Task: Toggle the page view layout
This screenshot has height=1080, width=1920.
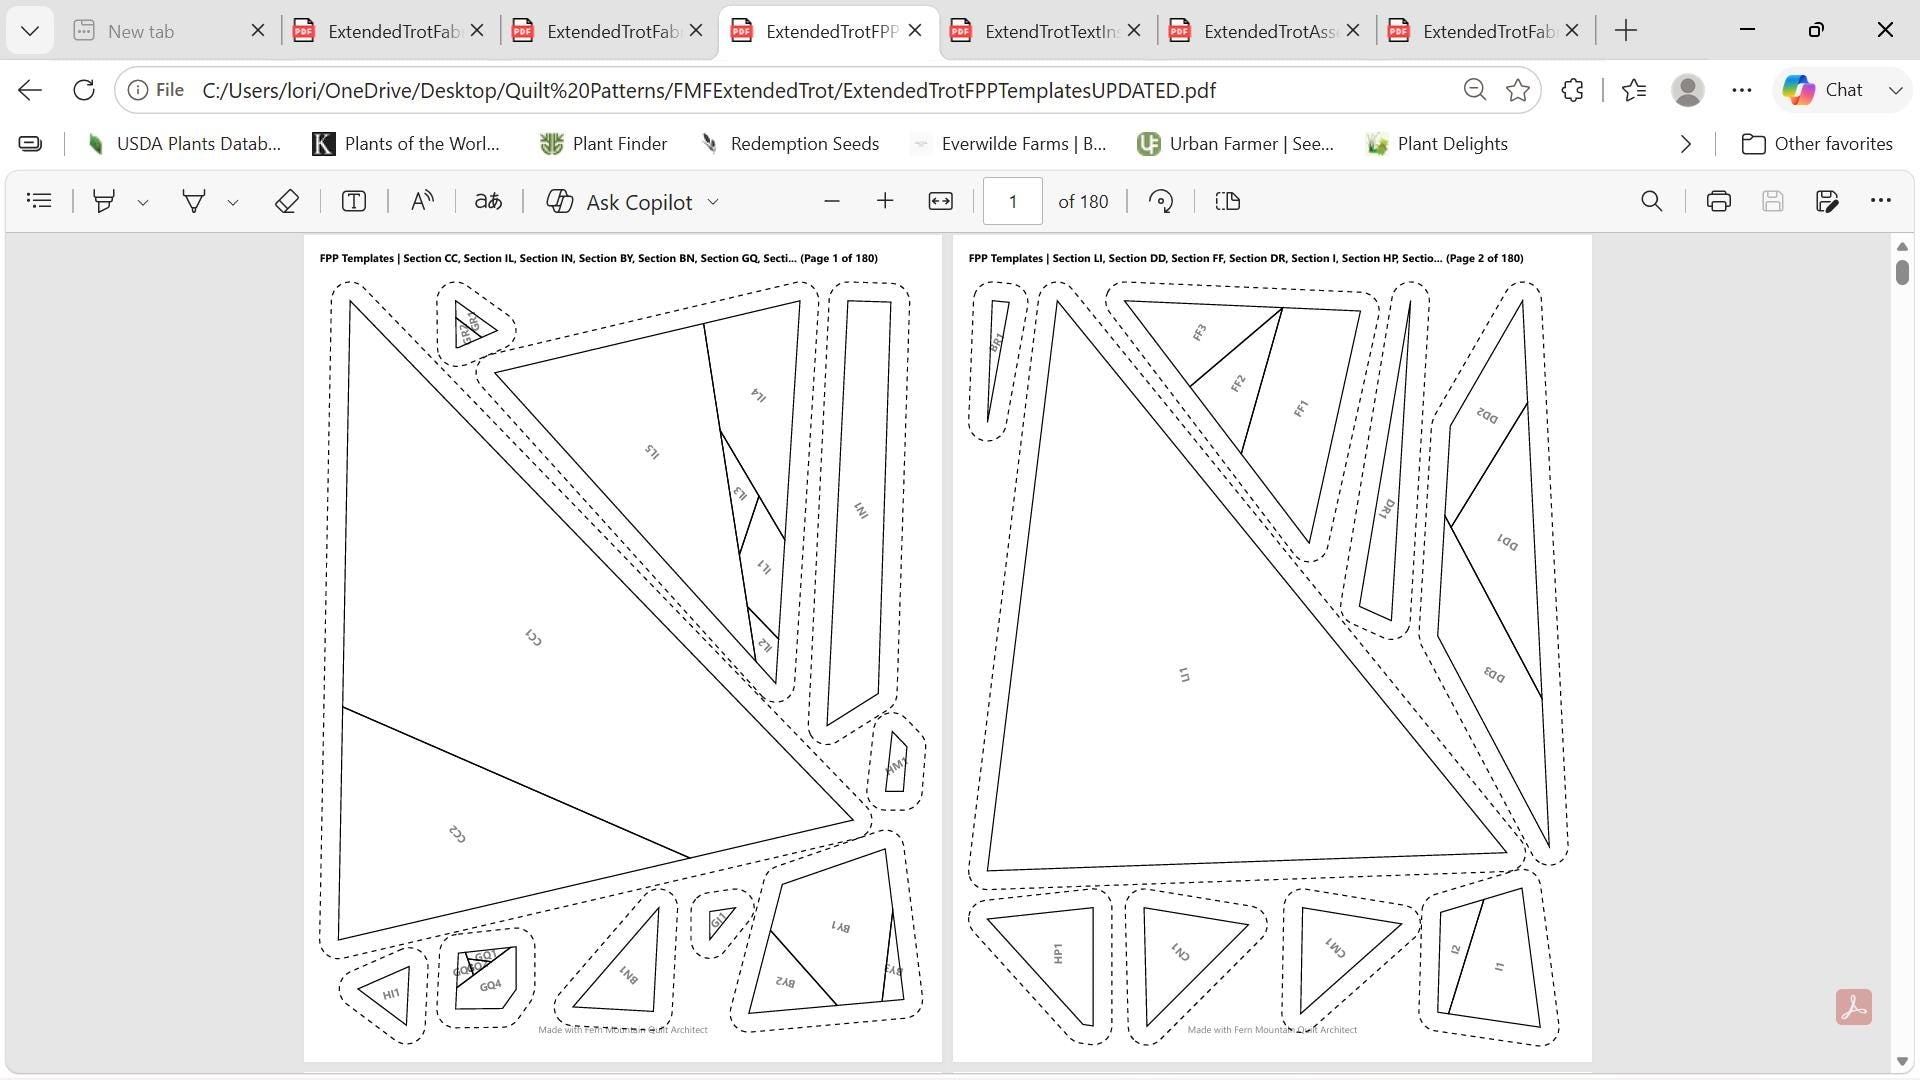Action: pos(1228,201)
